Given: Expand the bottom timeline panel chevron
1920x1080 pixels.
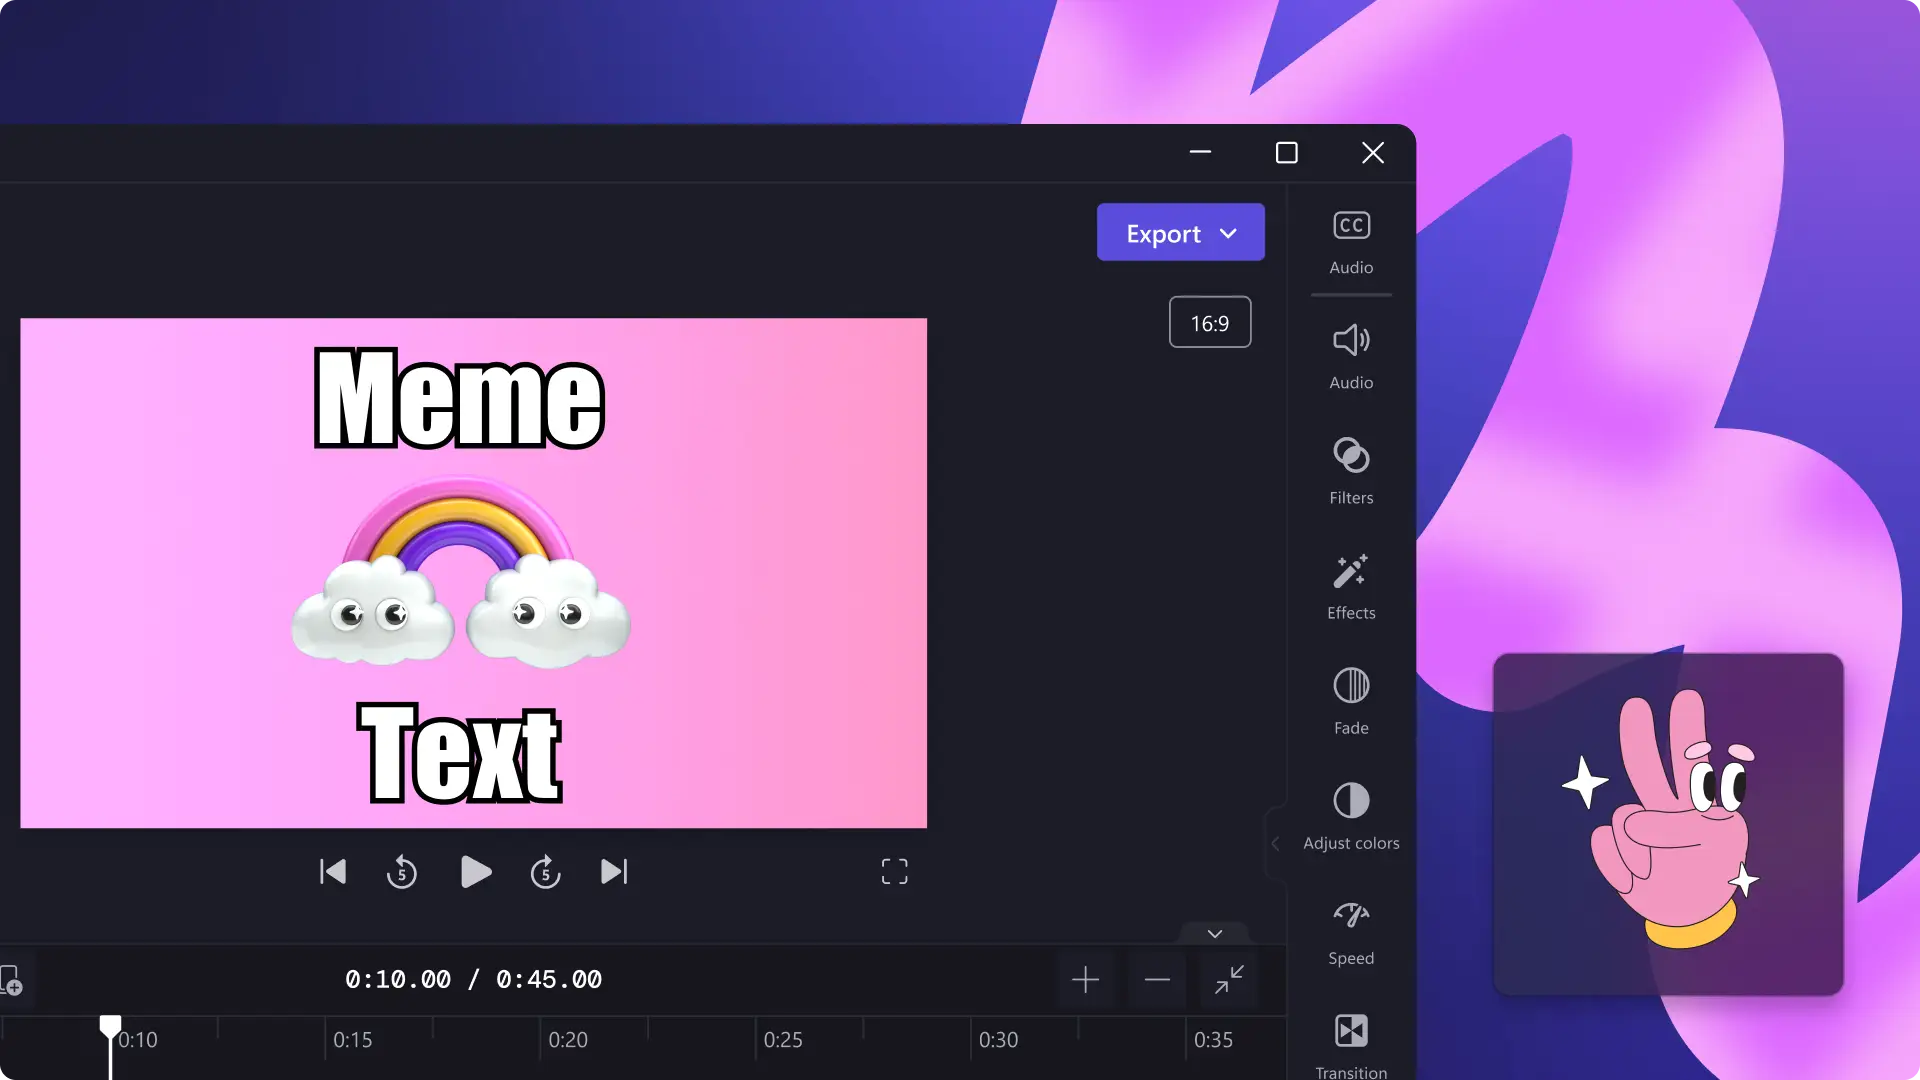Looking at the screenshot, I should pos(1213,932).
